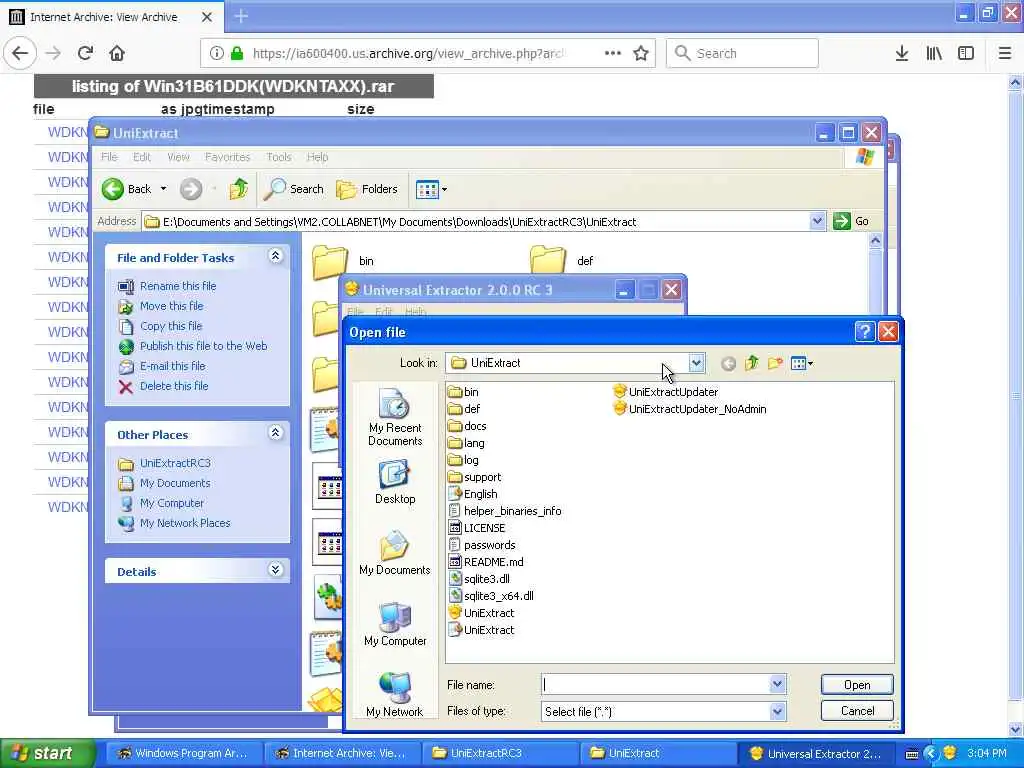Image resolution: width=1024 pixels, height=768 pixels.
Task: Open the Favorites menu in explorer
Action: (x=227, y=157)
